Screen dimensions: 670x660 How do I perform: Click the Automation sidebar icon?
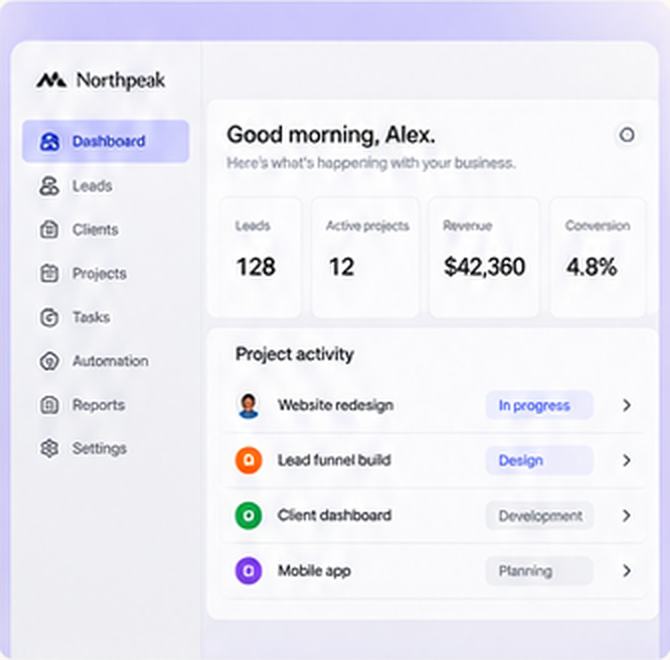(x=49, y=361)
